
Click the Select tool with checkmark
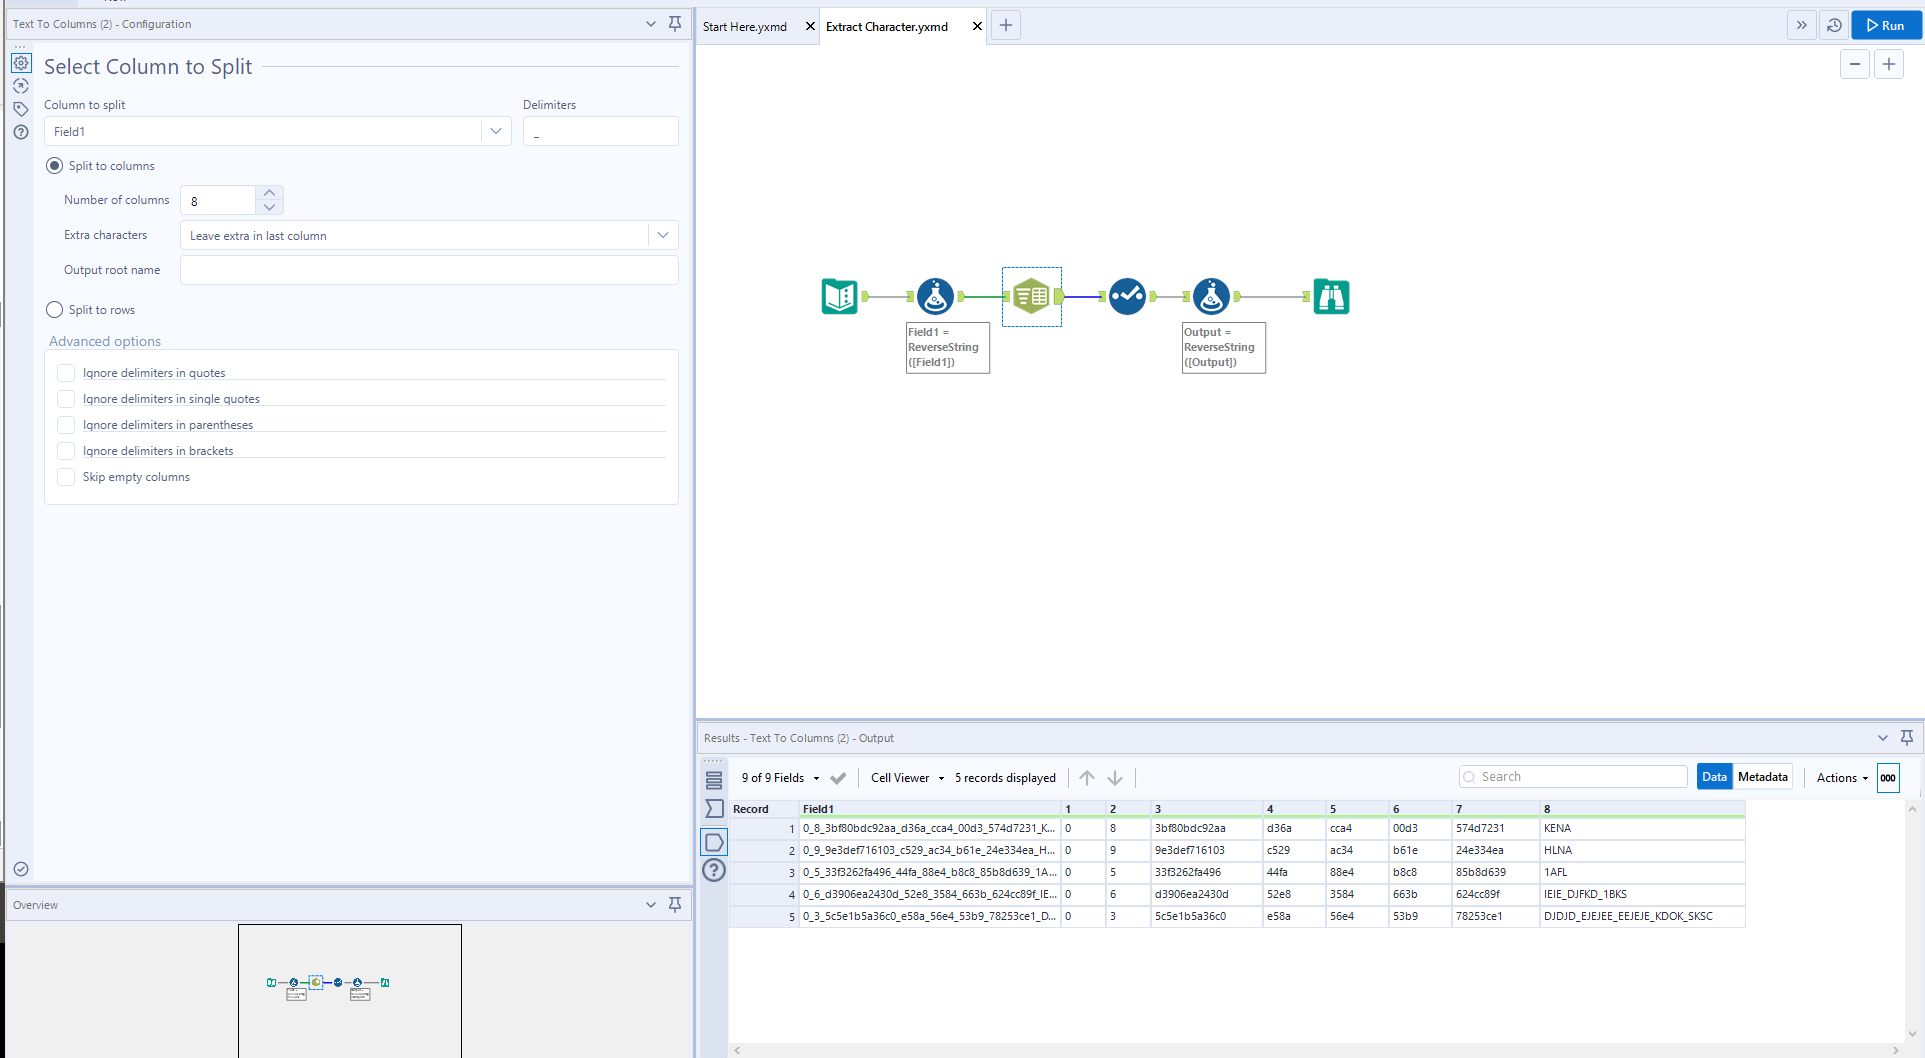click(x=1127, y=297)
